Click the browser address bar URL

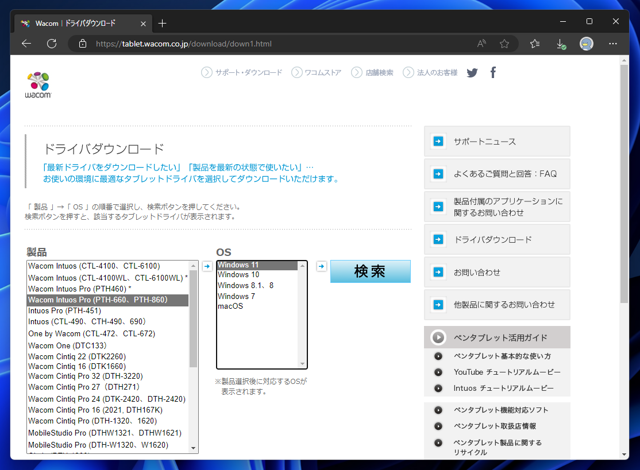coord(184,44)
